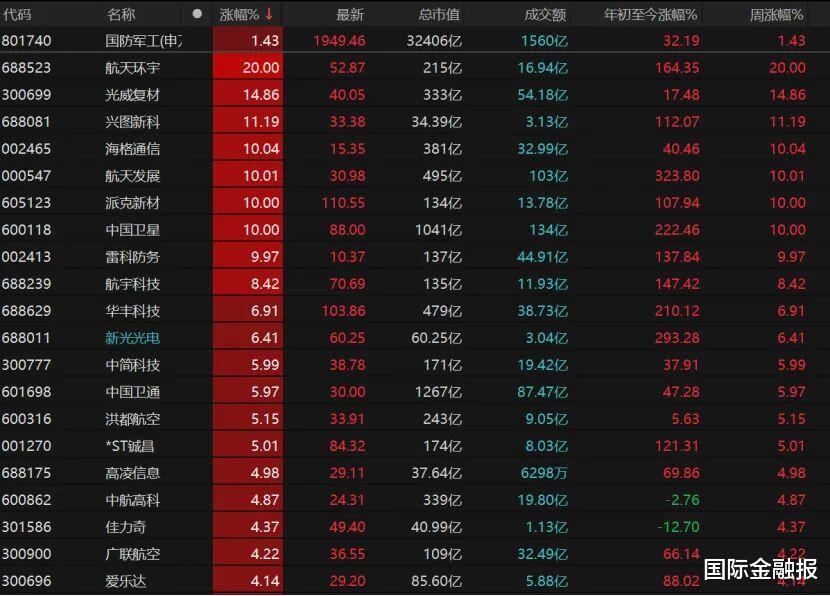Click the 年初至今涨幅% column header
Viewport: 830px width, 596px height.
(x=650, y=14)
